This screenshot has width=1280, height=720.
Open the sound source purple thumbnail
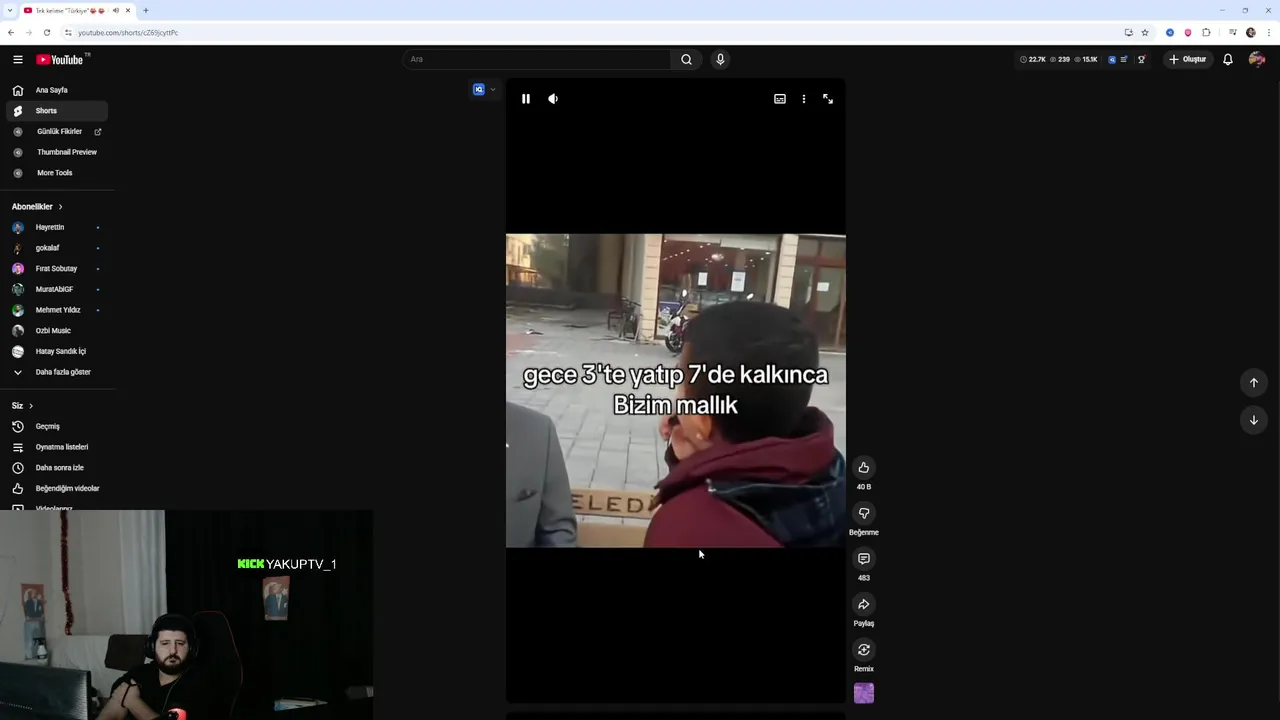[864, 693]
